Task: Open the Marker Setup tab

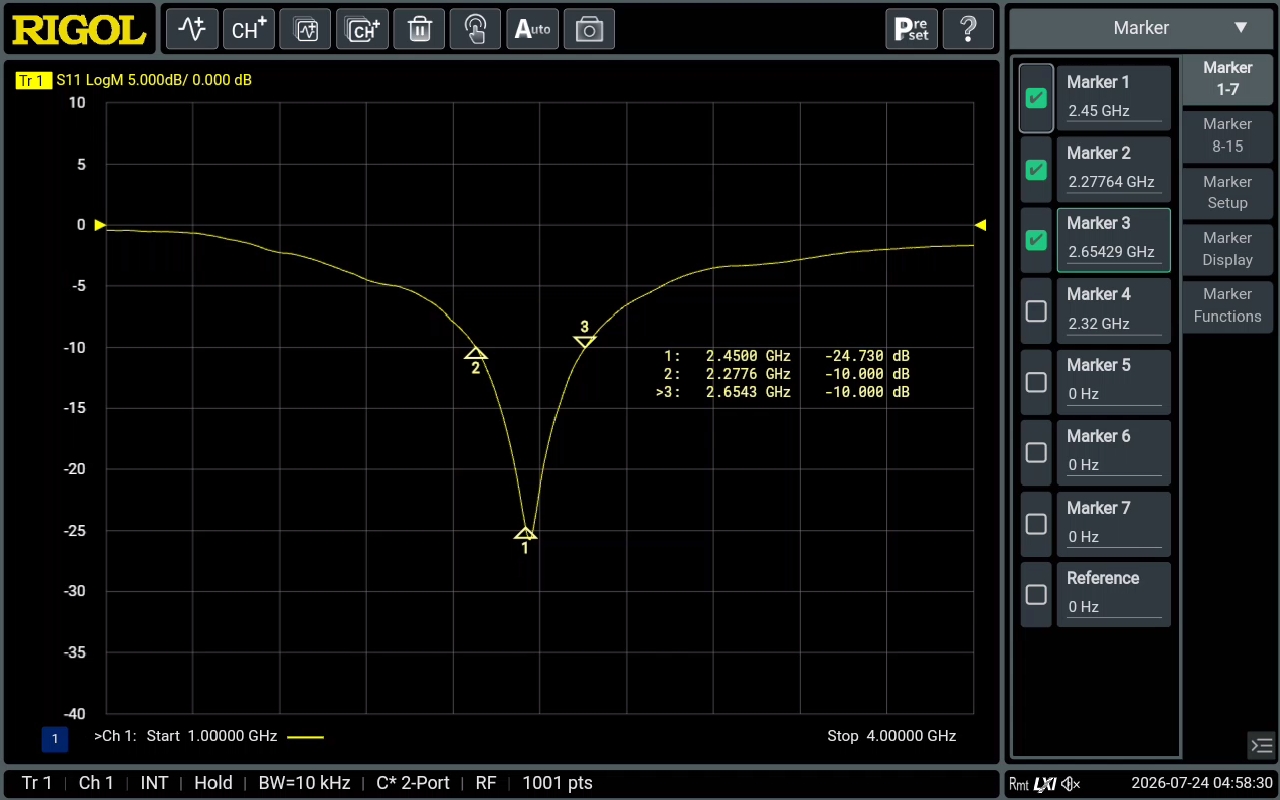Action: [1228, 192]
